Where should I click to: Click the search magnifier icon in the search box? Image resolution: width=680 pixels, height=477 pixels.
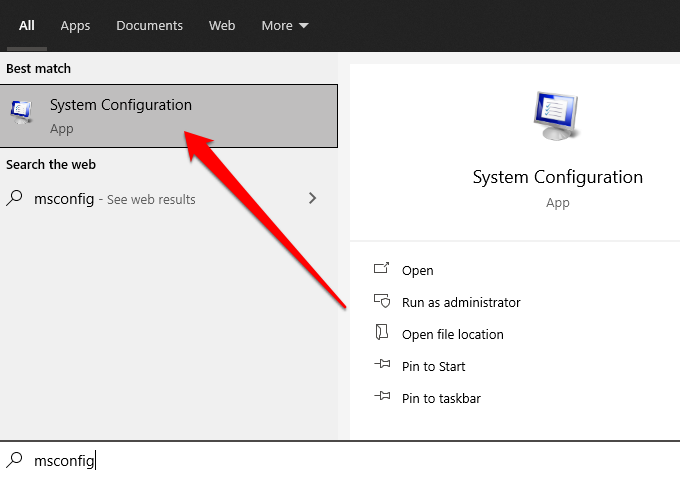[x=15, y=460]
